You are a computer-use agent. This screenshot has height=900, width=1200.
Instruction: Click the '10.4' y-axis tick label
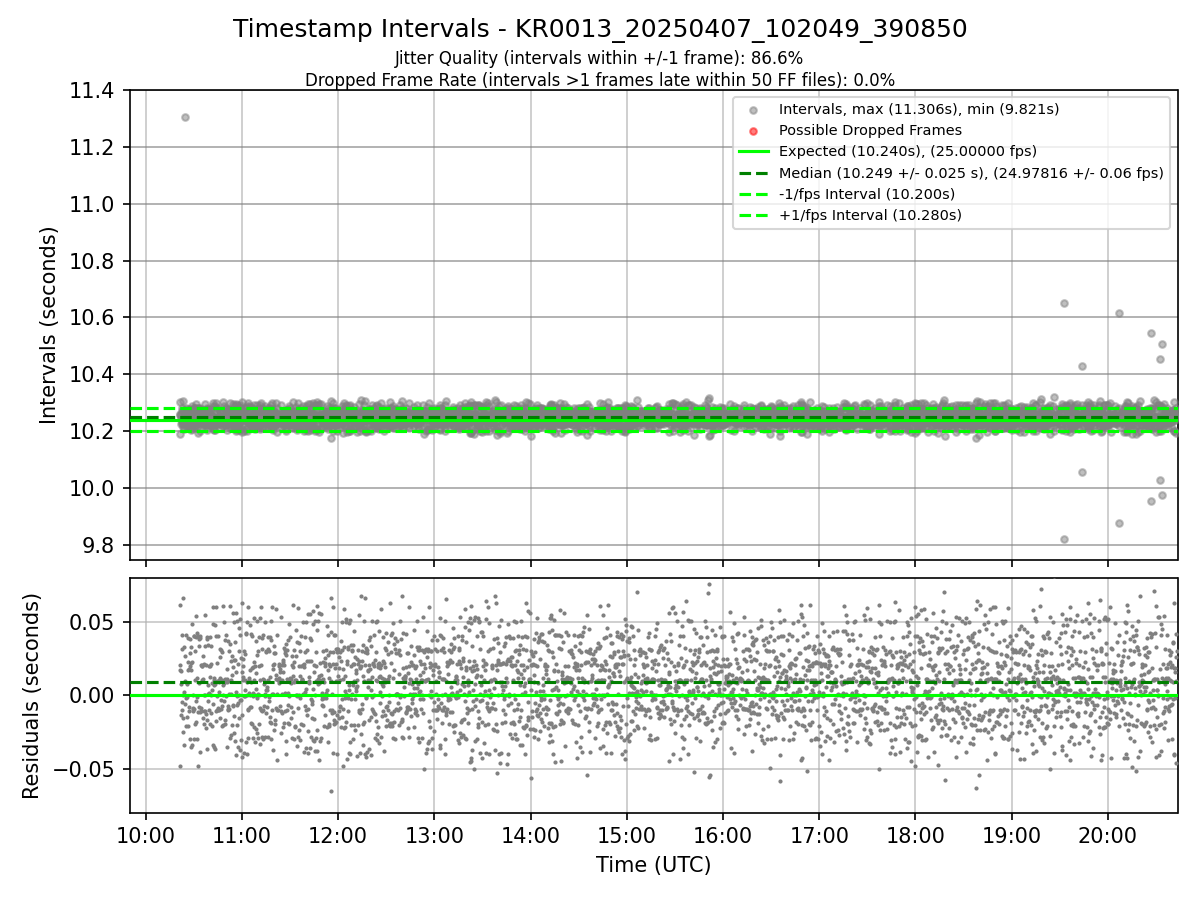click(x=94, y=375)
